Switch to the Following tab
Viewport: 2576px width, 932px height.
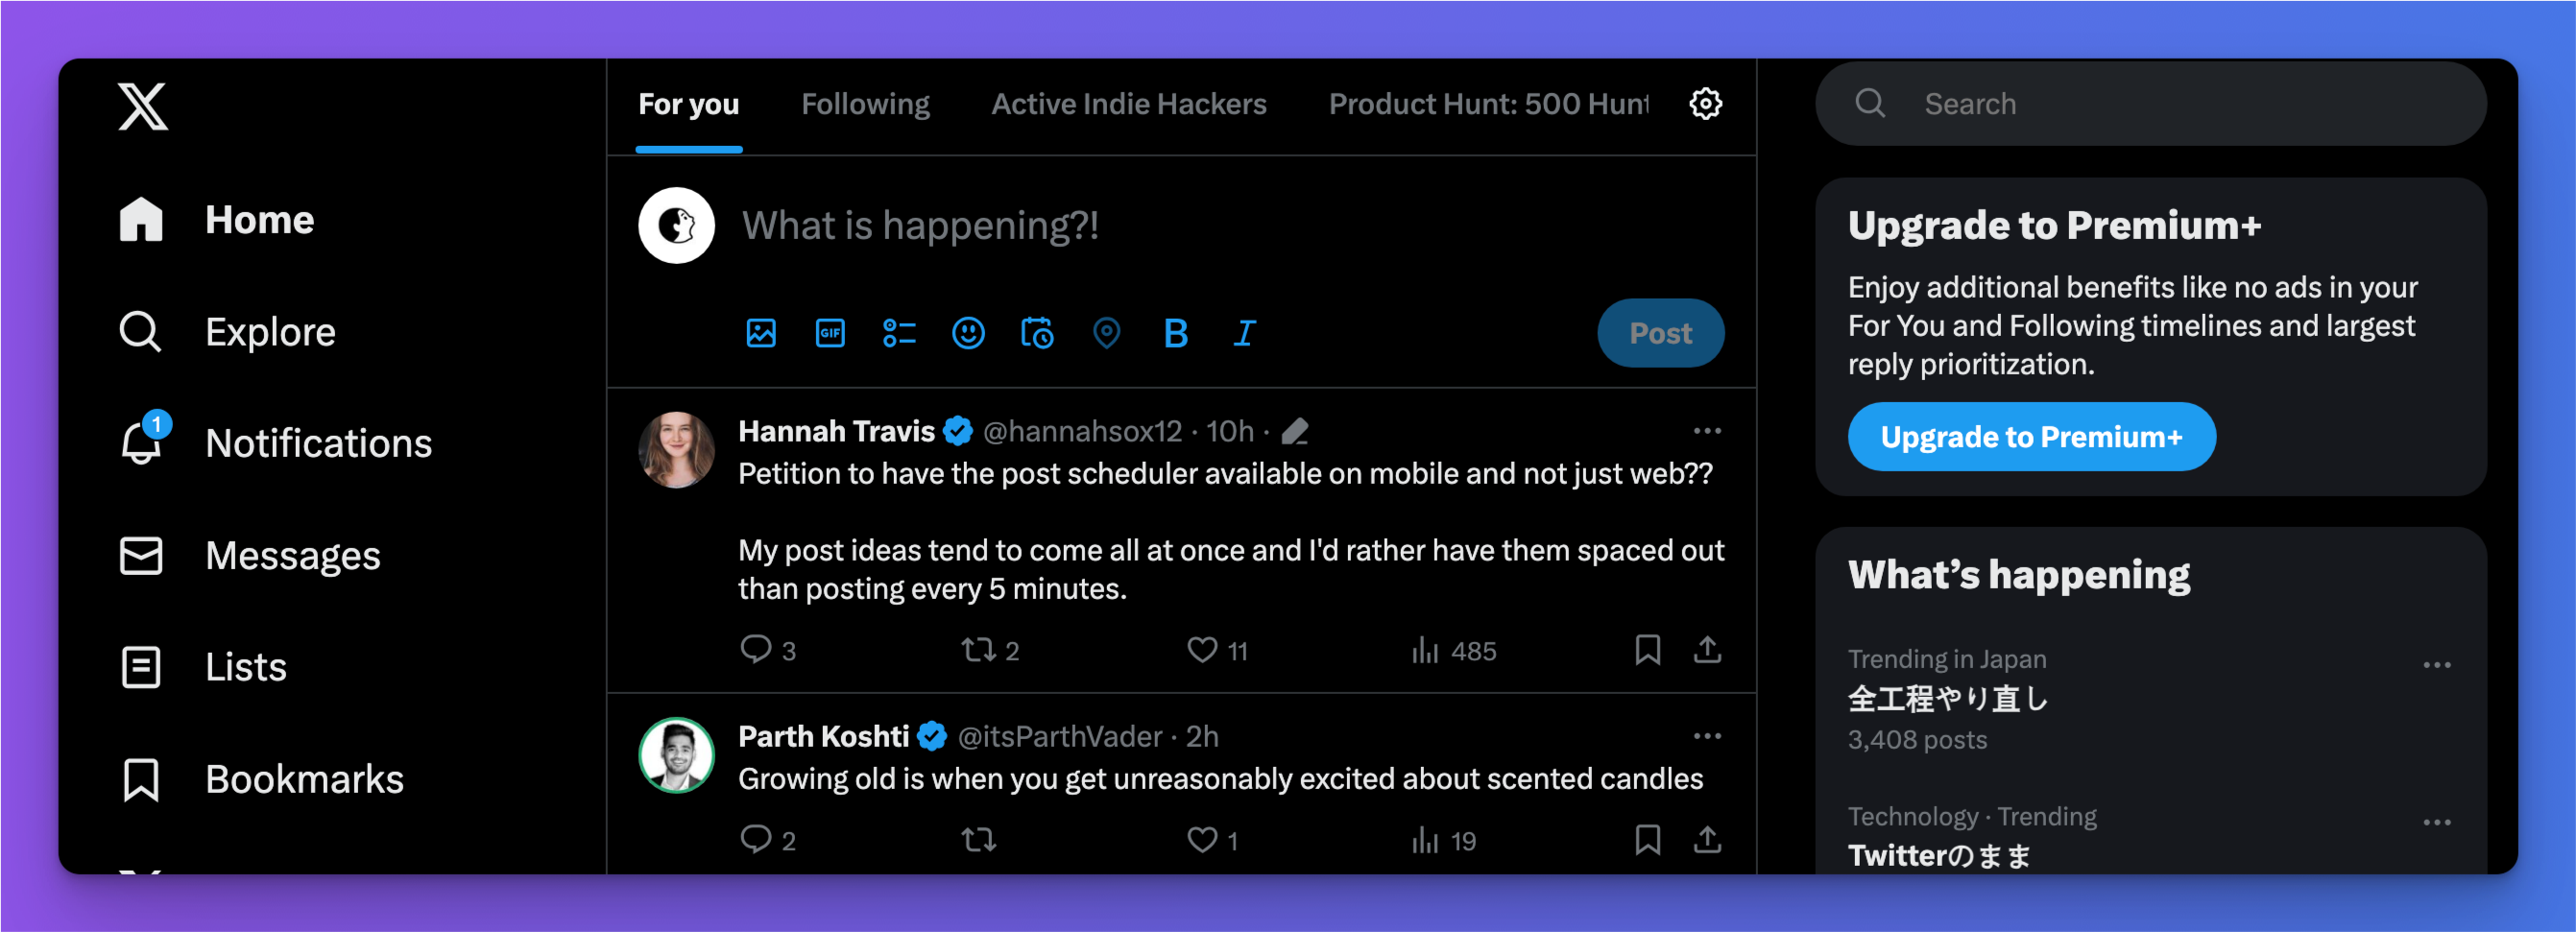click(x=865, y=104)
